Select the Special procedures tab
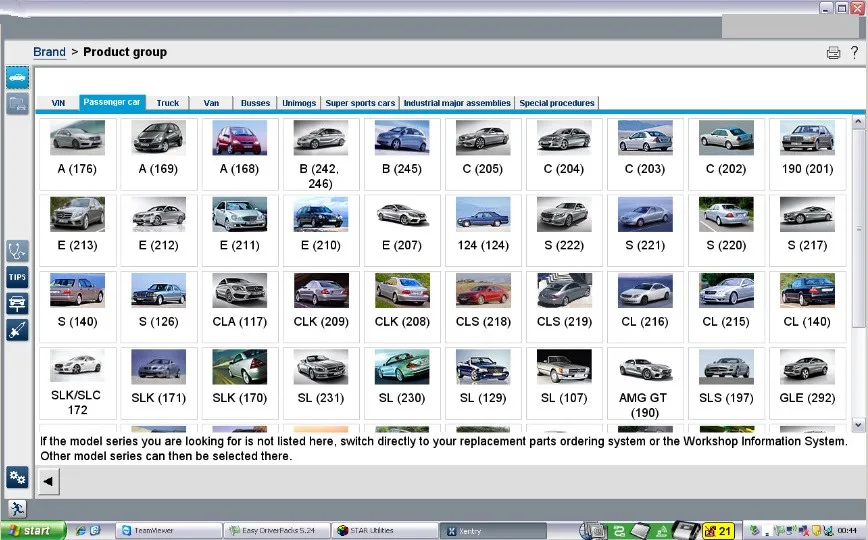 (557, 103)
